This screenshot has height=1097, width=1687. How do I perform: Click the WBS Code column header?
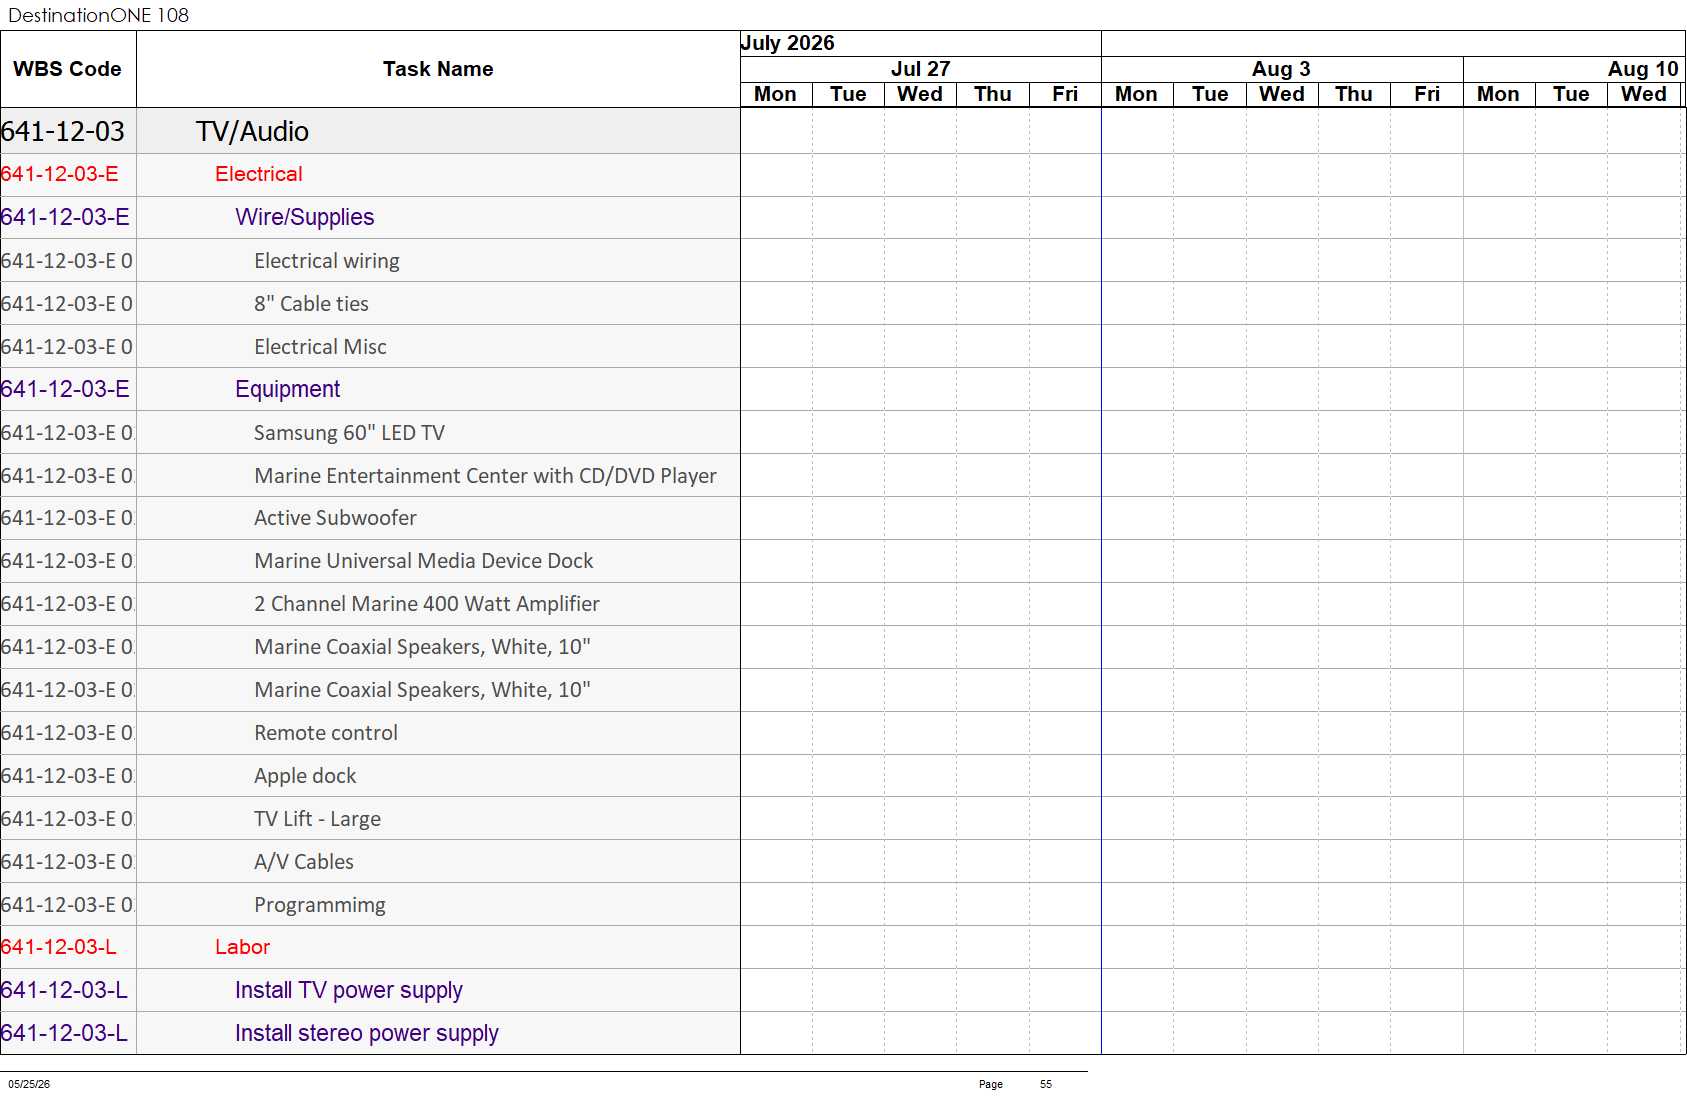pos(68,69)
